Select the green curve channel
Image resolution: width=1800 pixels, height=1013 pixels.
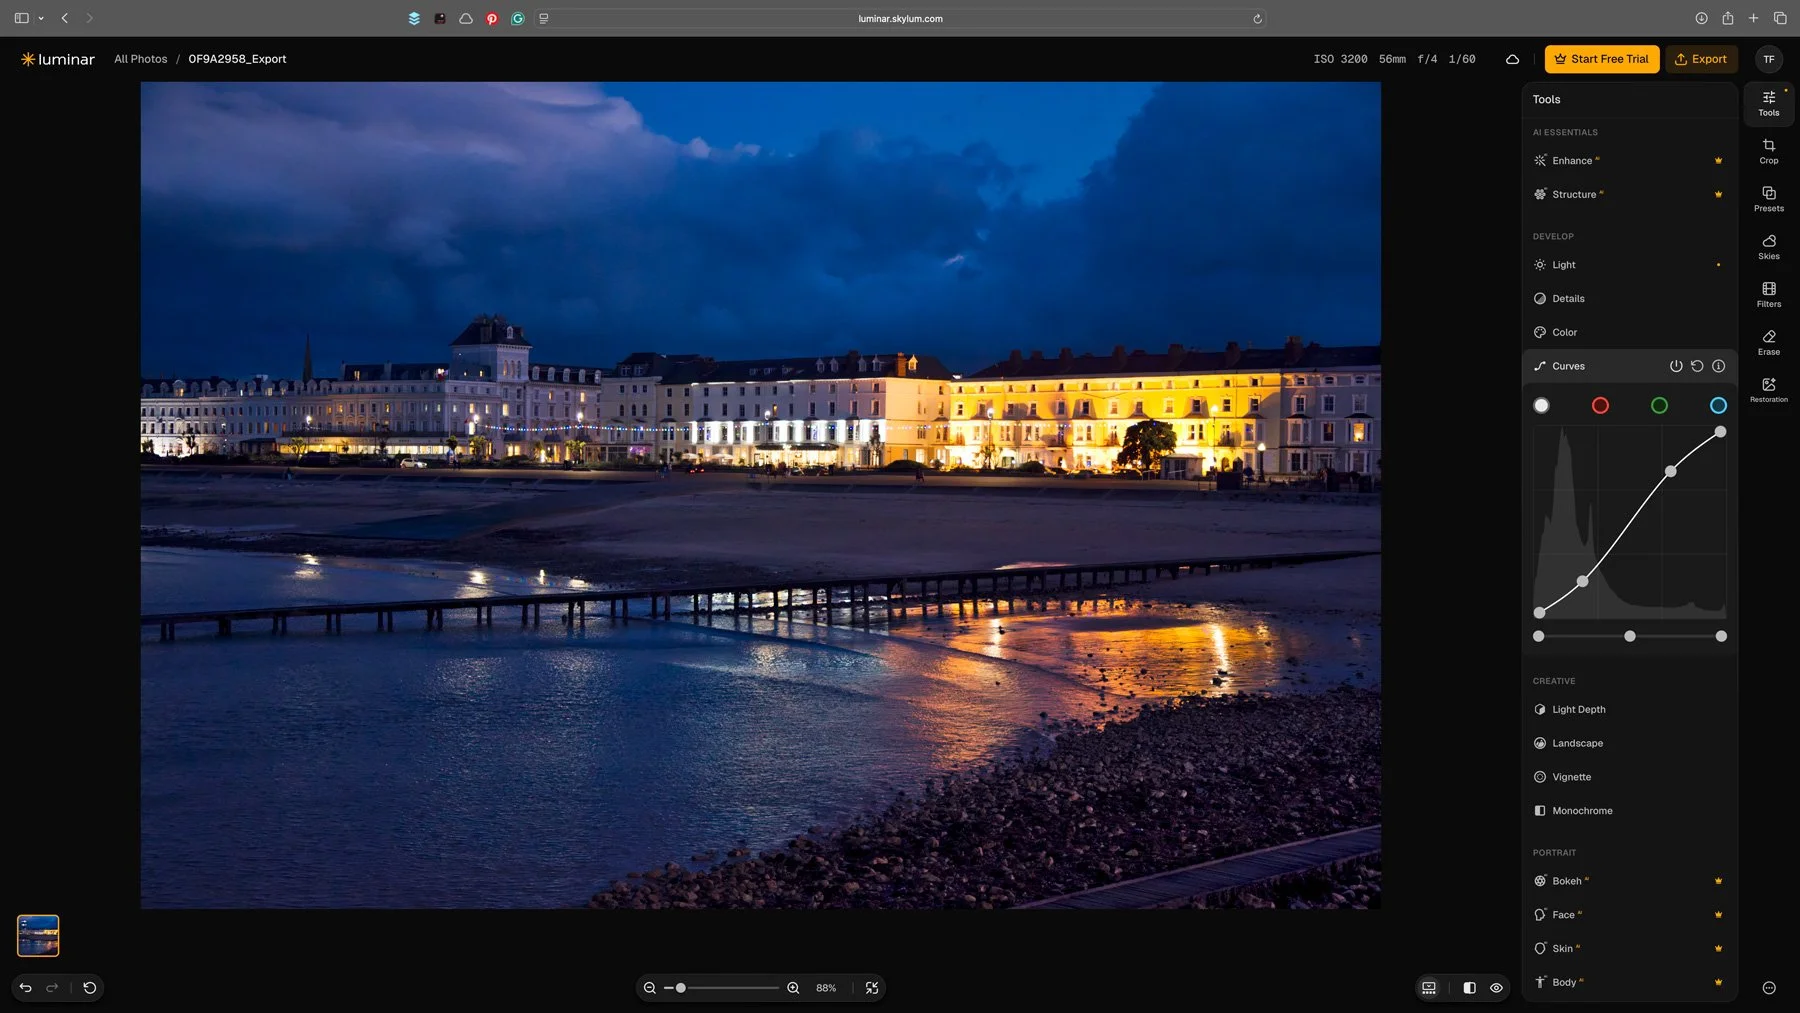1659,405
